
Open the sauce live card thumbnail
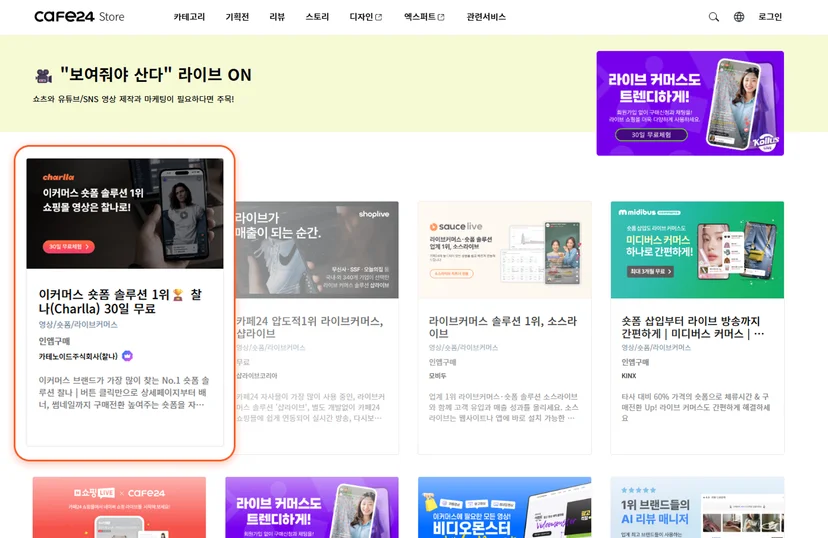[504, 249]
